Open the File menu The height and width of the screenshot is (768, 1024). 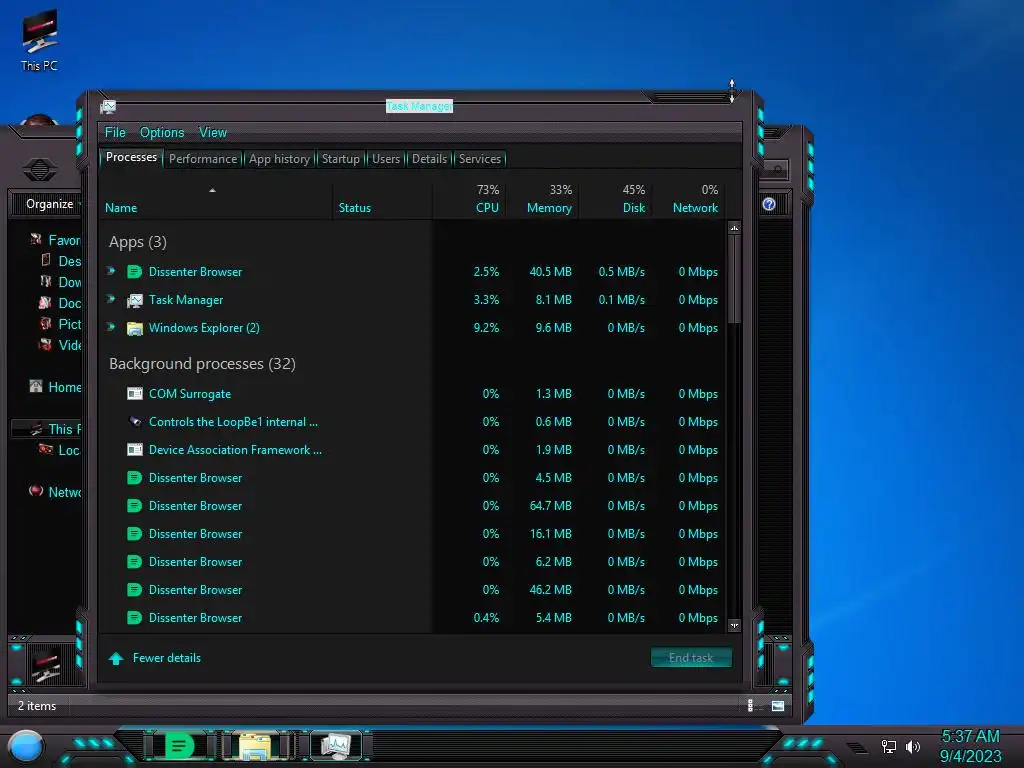pos(115,133)
